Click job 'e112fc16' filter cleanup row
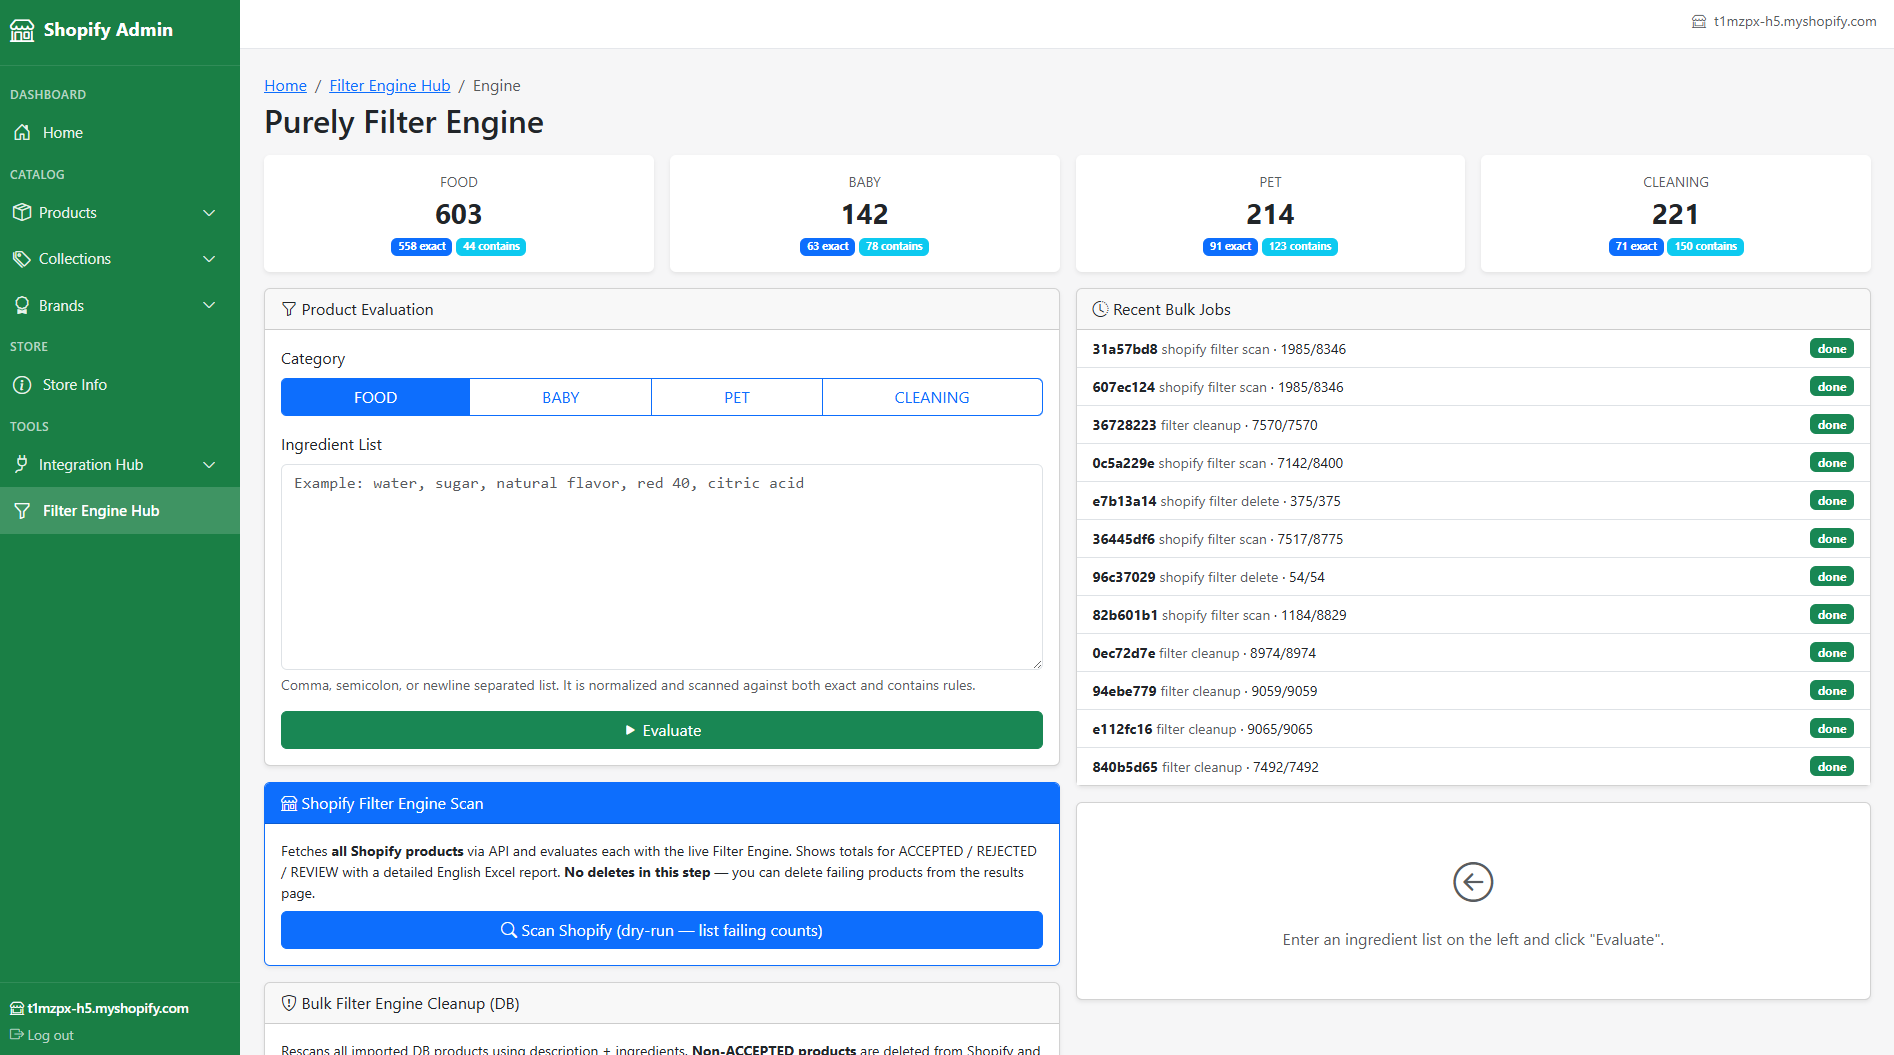Screen dimensions: 1894x1055 [x=1473, y=729]
